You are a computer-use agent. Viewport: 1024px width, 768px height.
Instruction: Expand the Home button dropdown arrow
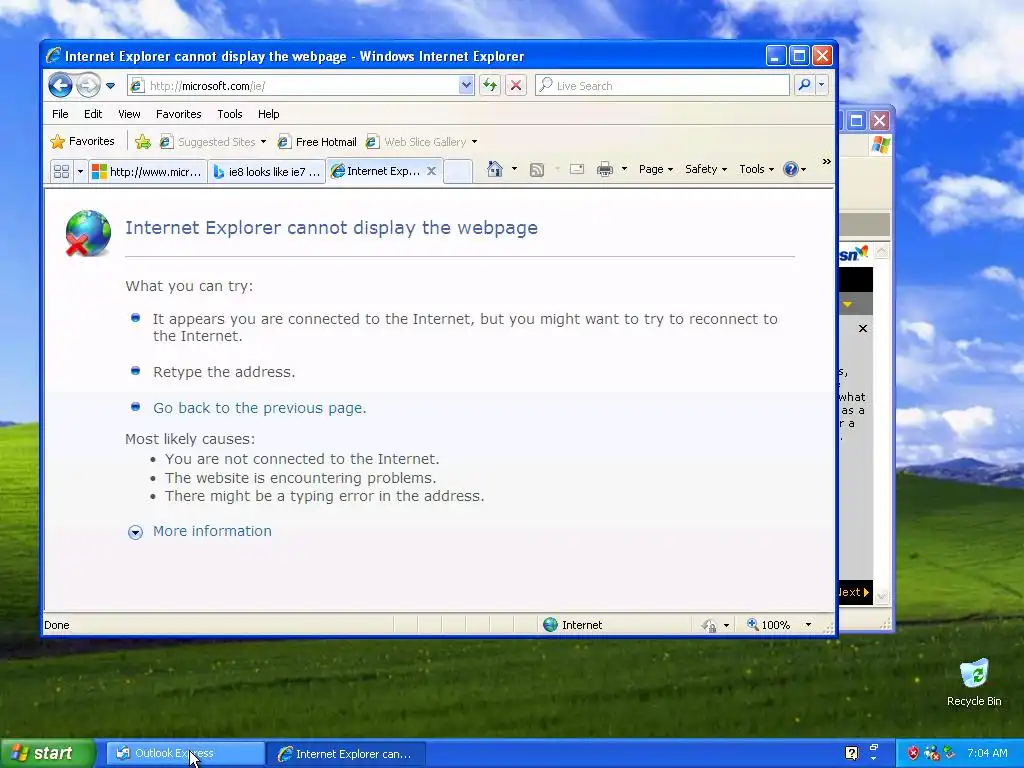514,169
